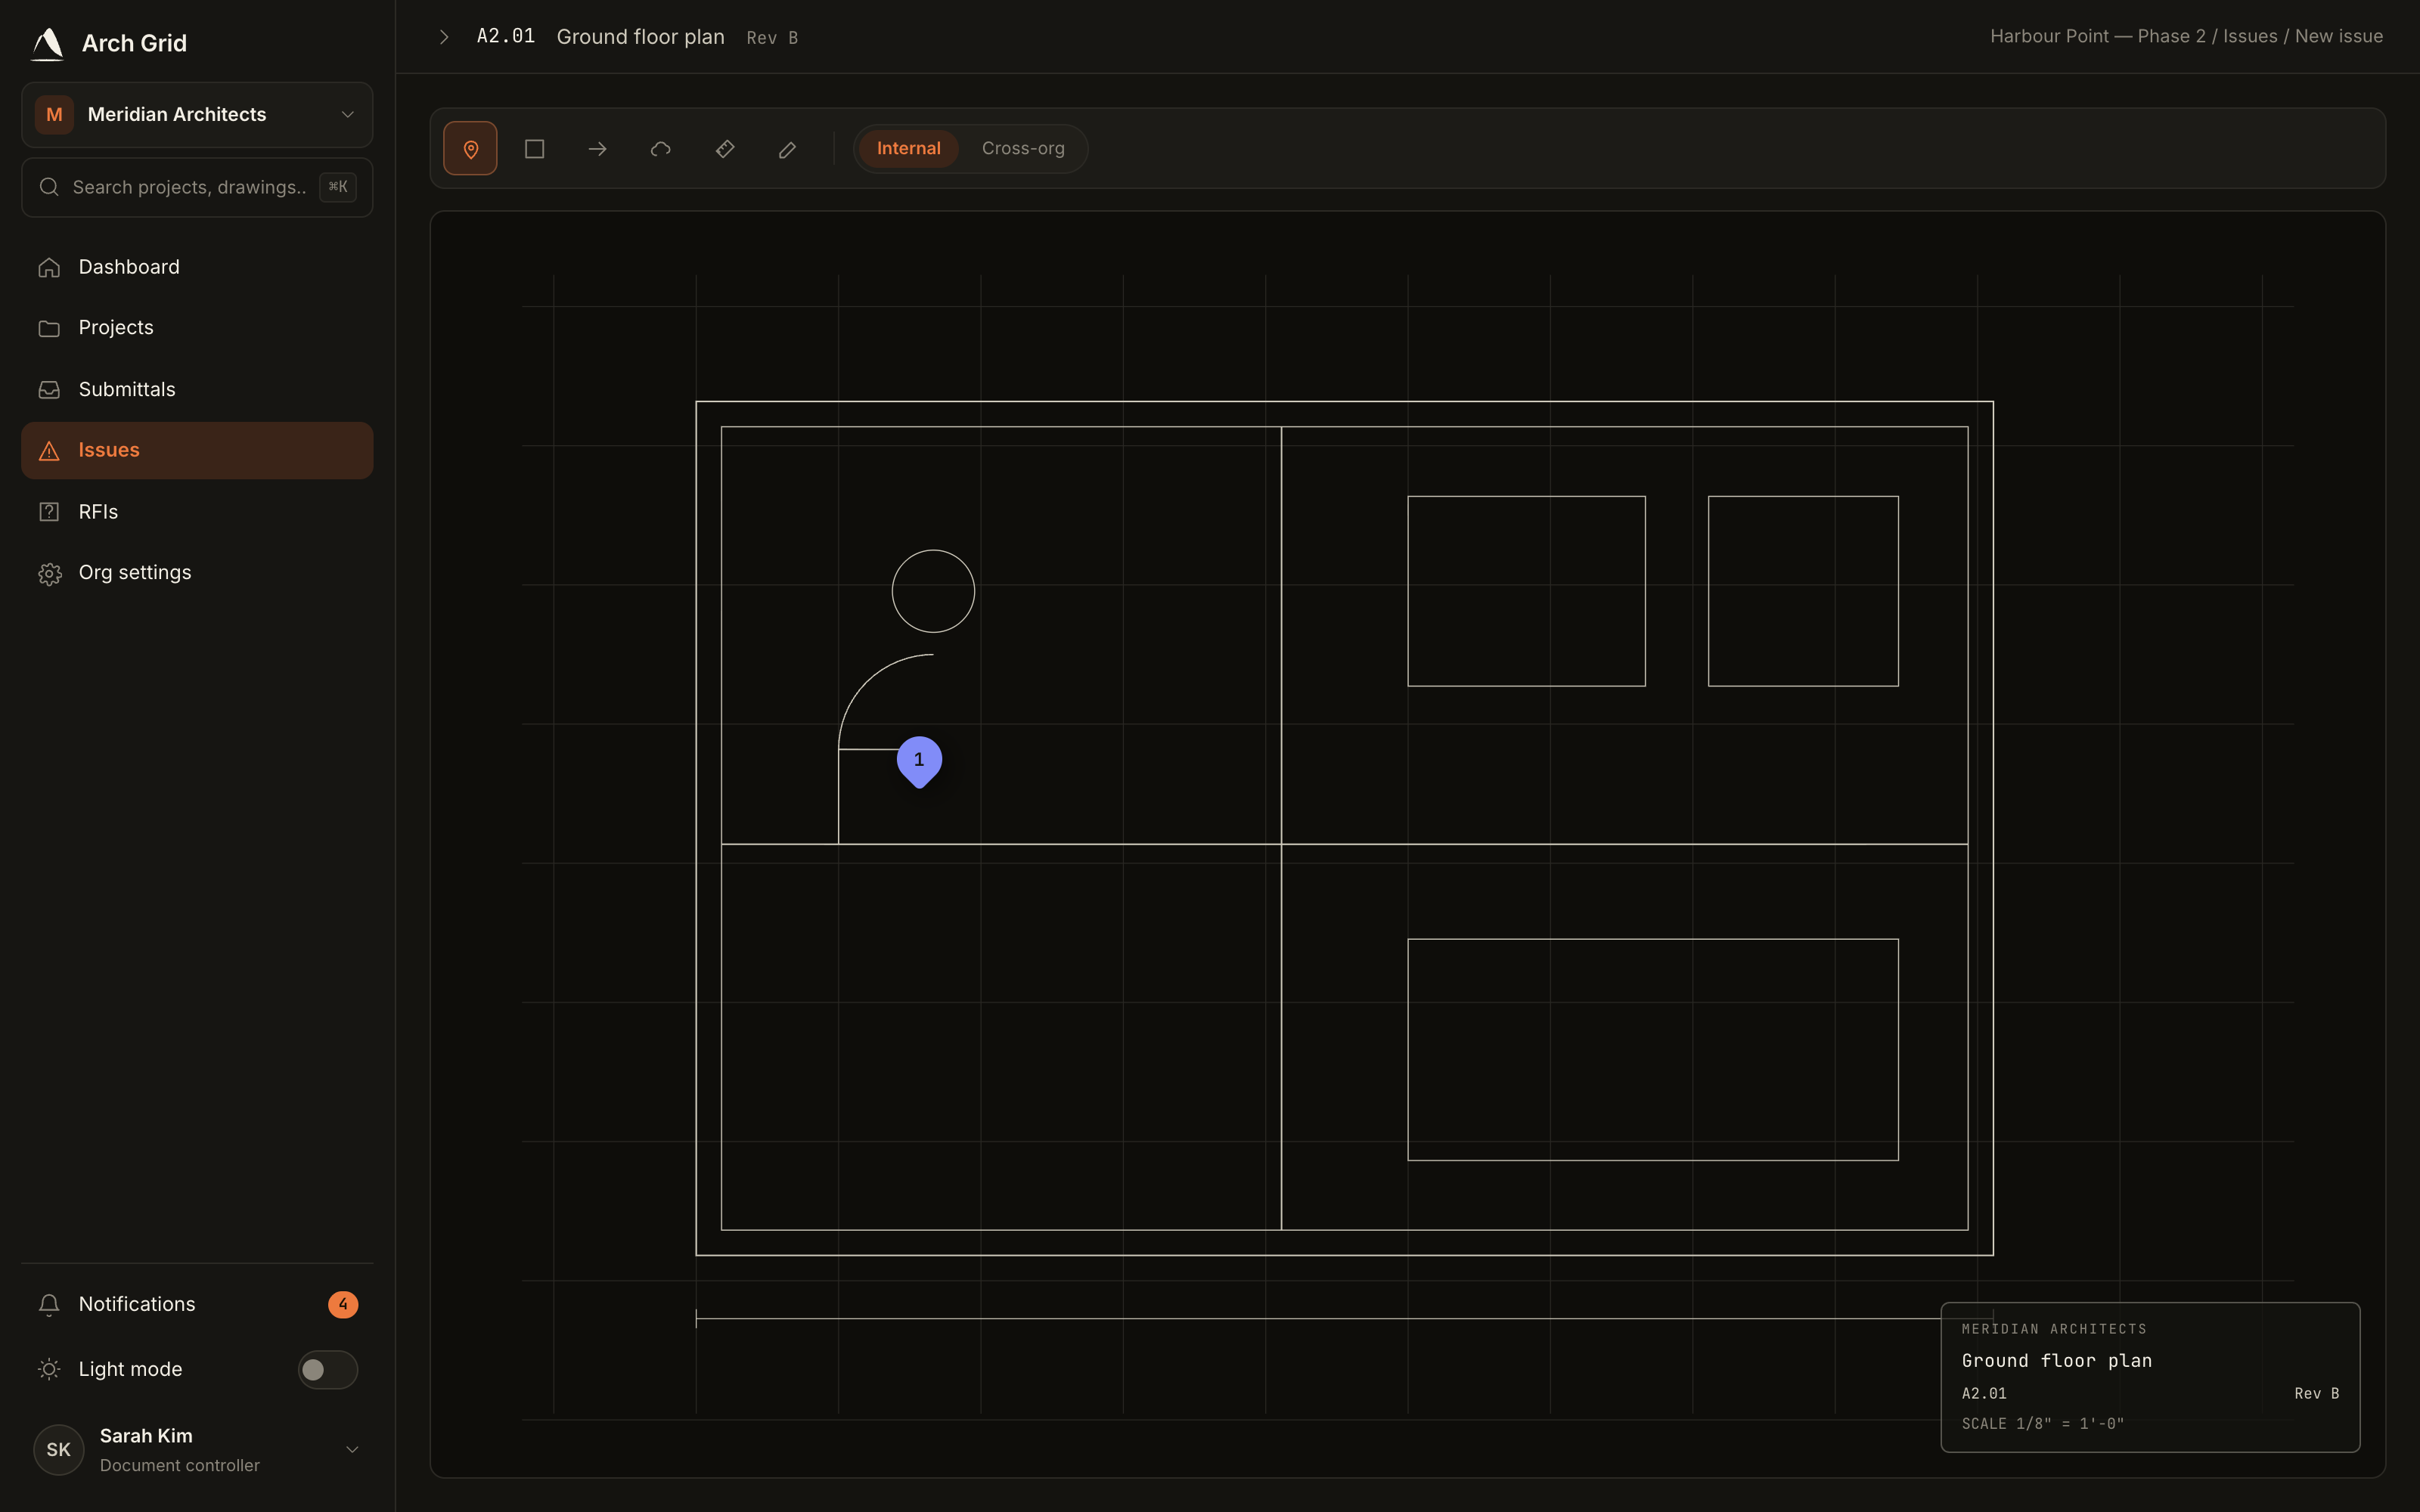The height and width of the screenshot is (1512, 2420).
Task: Click the Arch Grid logo
Action: click(x=47, y=43)
